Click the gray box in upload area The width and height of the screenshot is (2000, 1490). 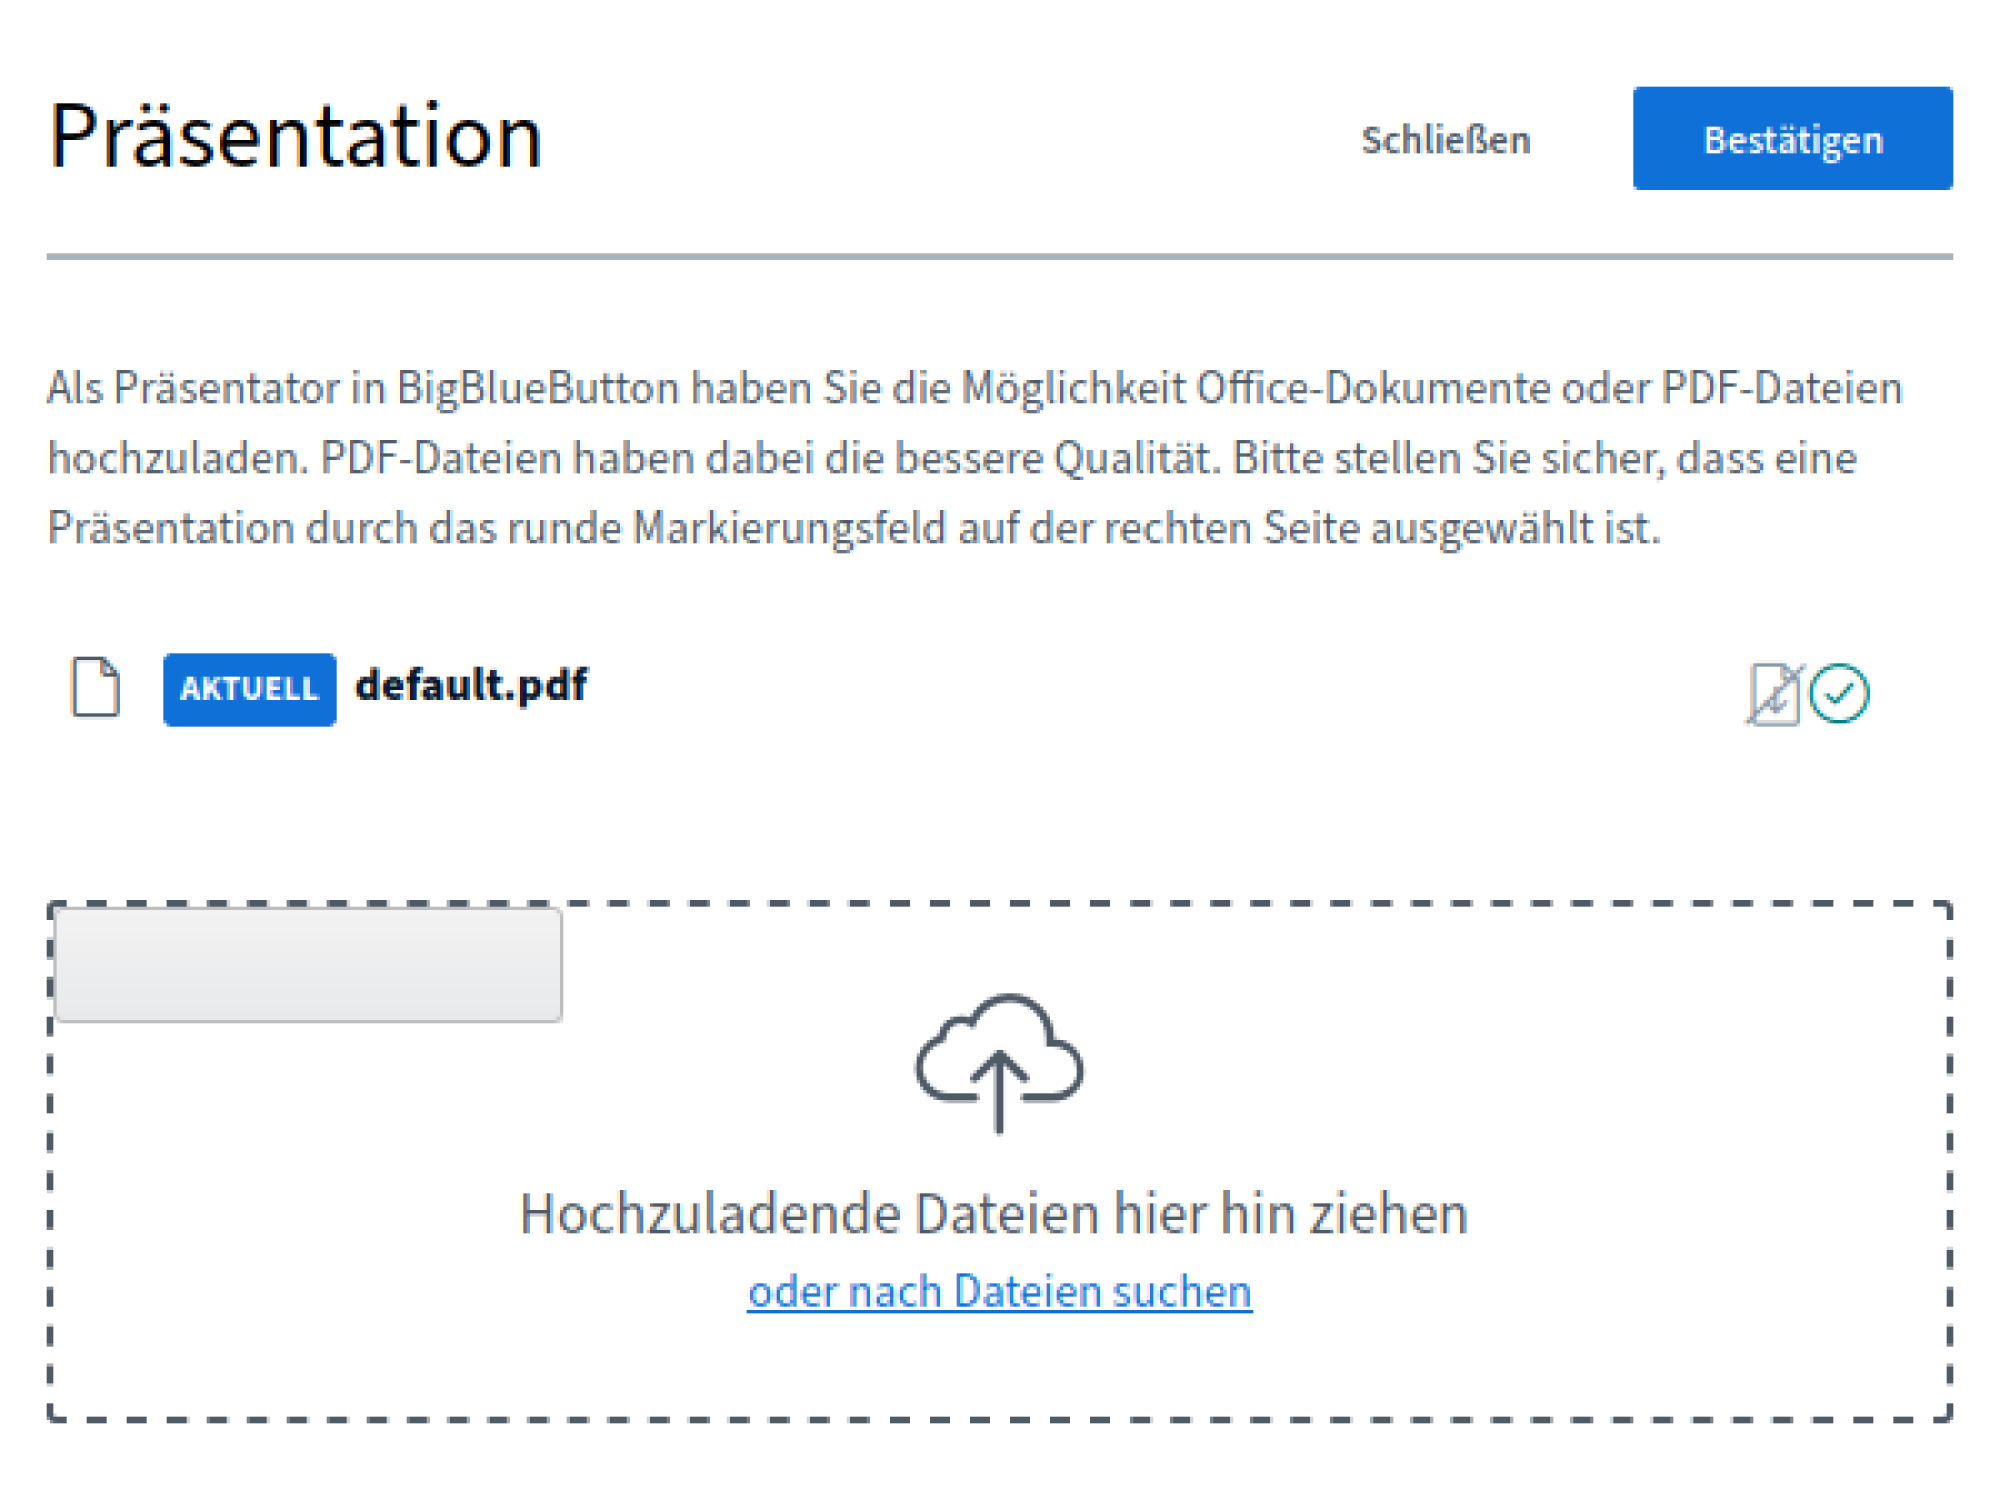[x=308, y=964]
